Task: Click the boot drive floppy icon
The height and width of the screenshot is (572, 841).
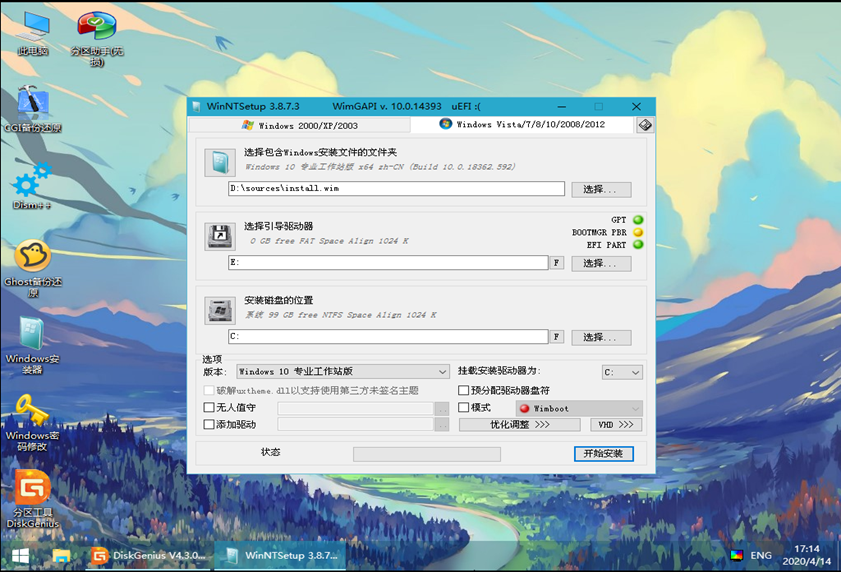Action: pos(220,237)
